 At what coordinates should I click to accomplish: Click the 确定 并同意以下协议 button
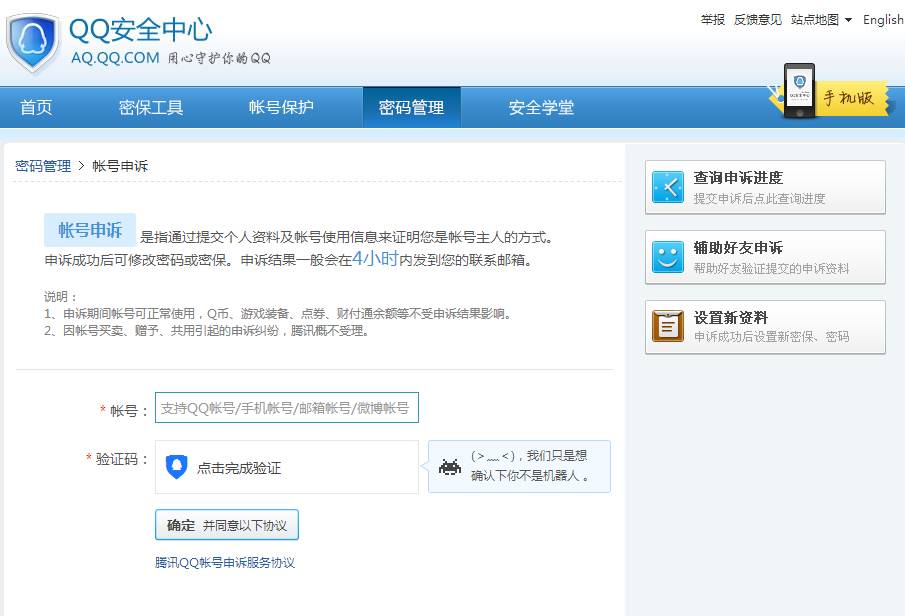pos(227,525)
